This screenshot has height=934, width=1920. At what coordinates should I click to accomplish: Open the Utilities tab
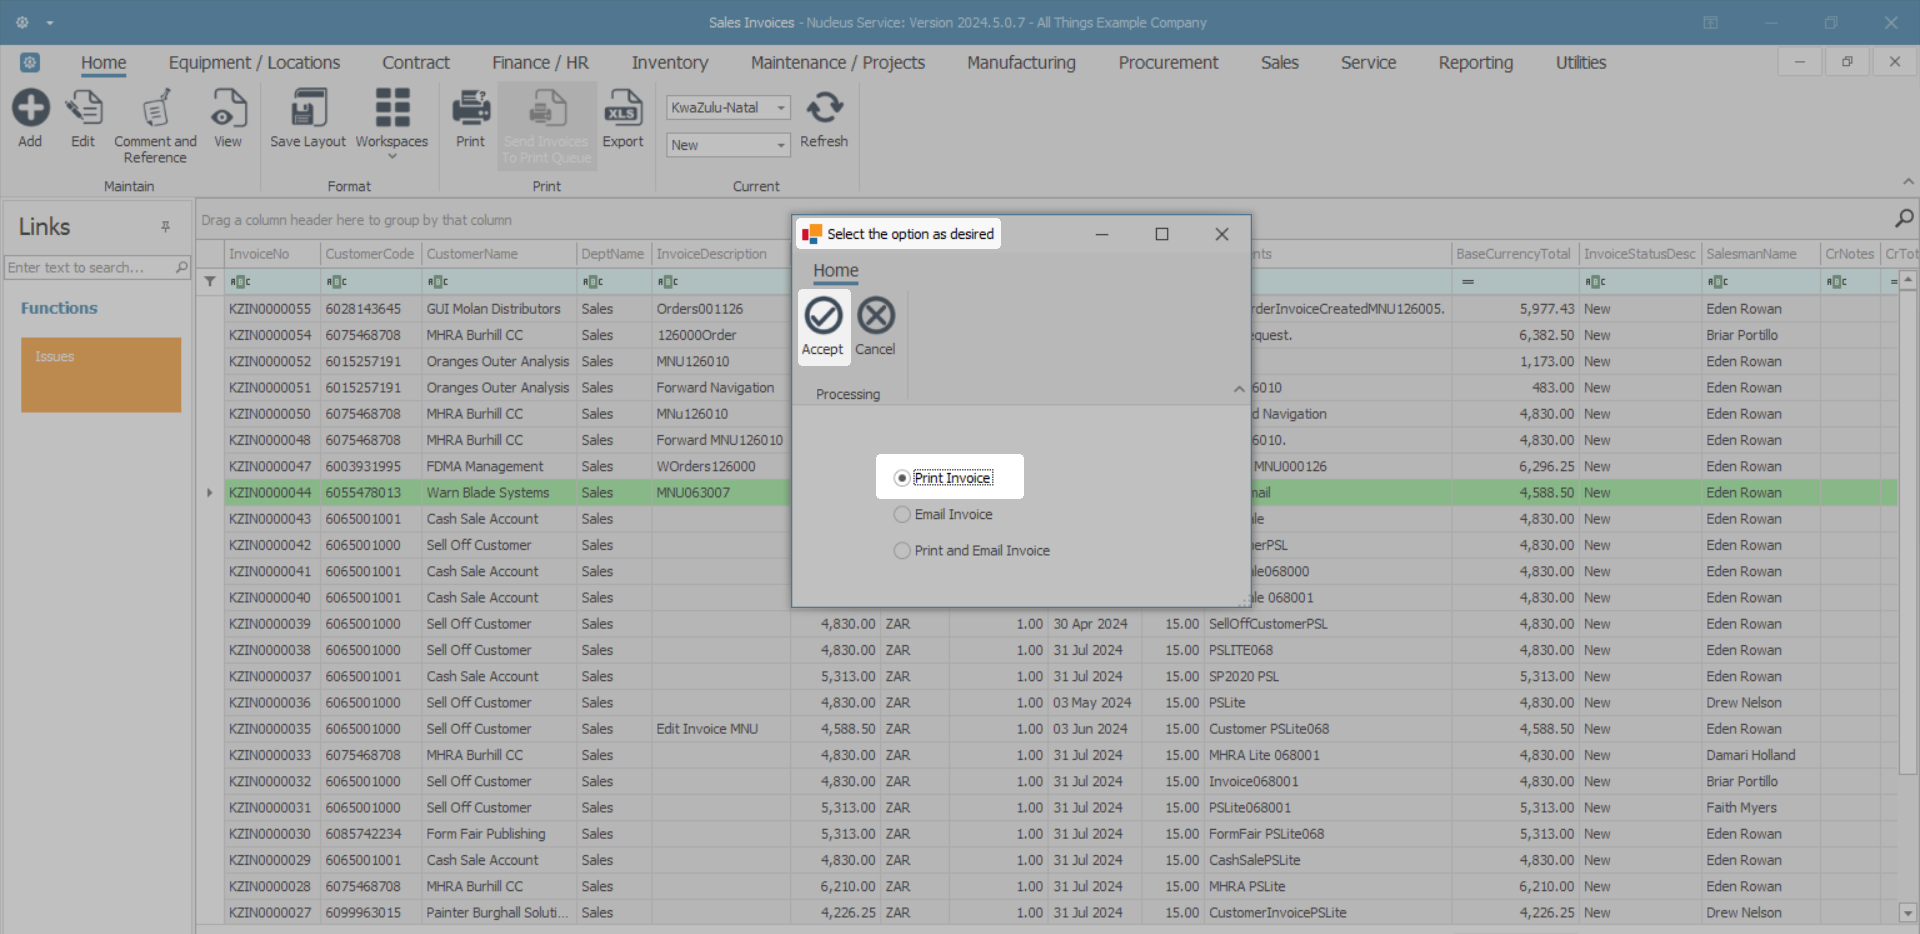point(1580,63)
